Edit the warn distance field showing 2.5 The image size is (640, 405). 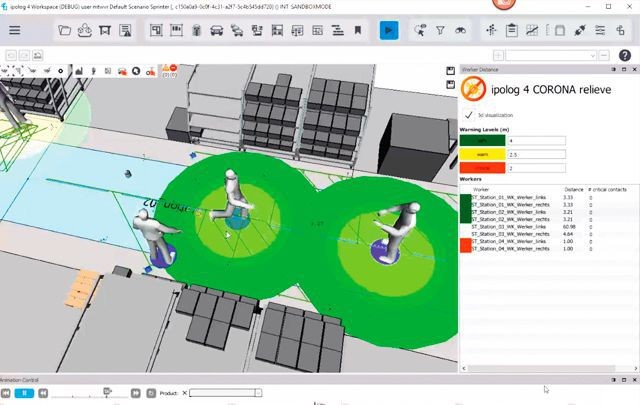click(536, 154)
